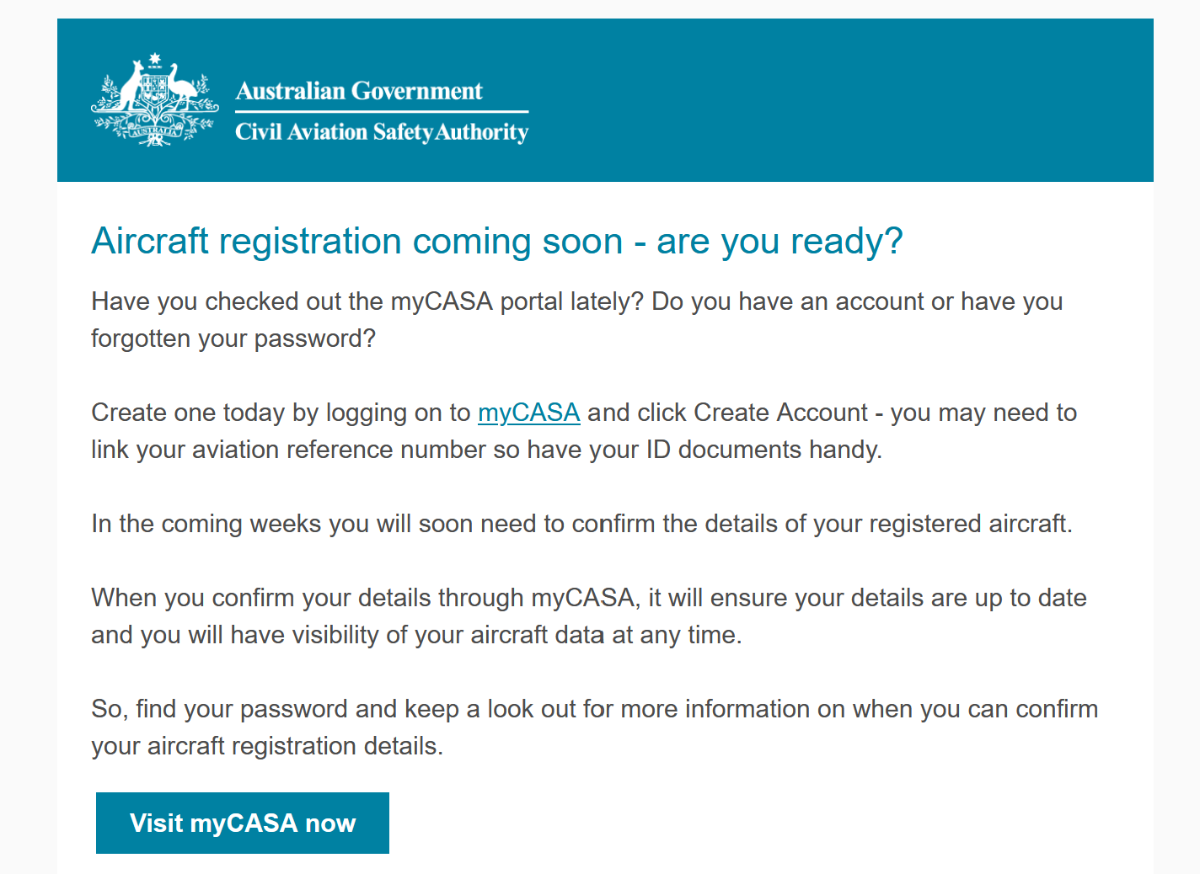Click the final 'aircraft registration details' line
Screen dimensions: 1200x874
[267, 746]
